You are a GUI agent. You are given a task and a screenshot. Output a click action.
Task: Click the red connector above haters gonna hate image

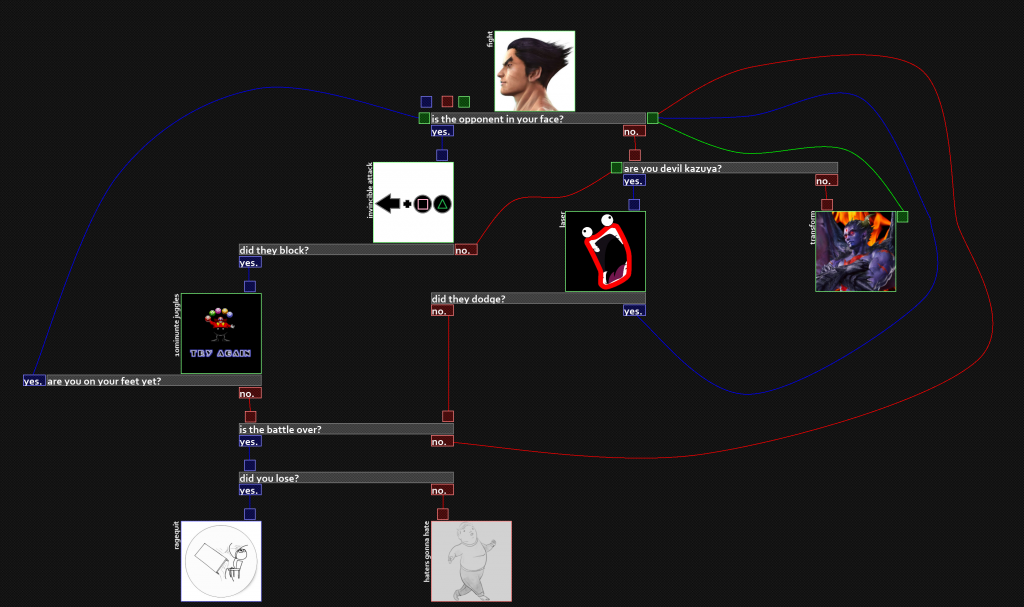(443, 514)
